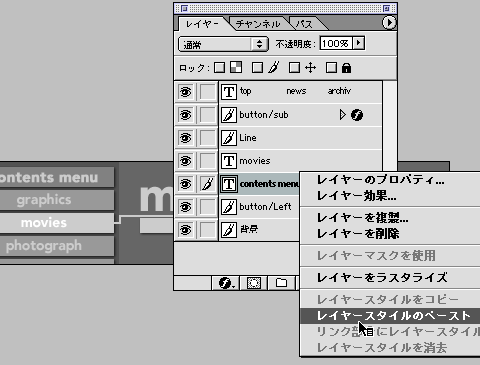Select the 背景 layer name
This screenshot has height=365, width=480.
point(249,229)
